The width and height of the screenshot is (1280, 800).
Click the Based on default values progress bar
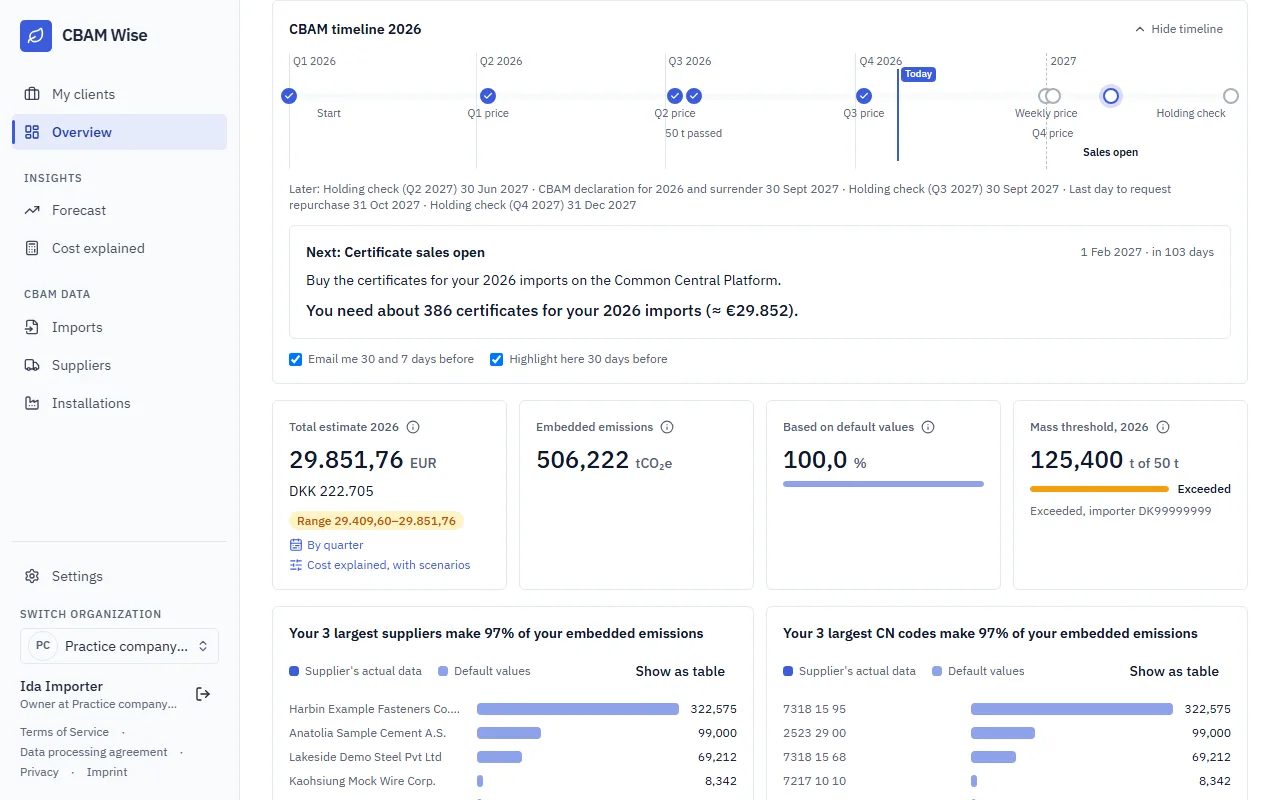point(883,484)
